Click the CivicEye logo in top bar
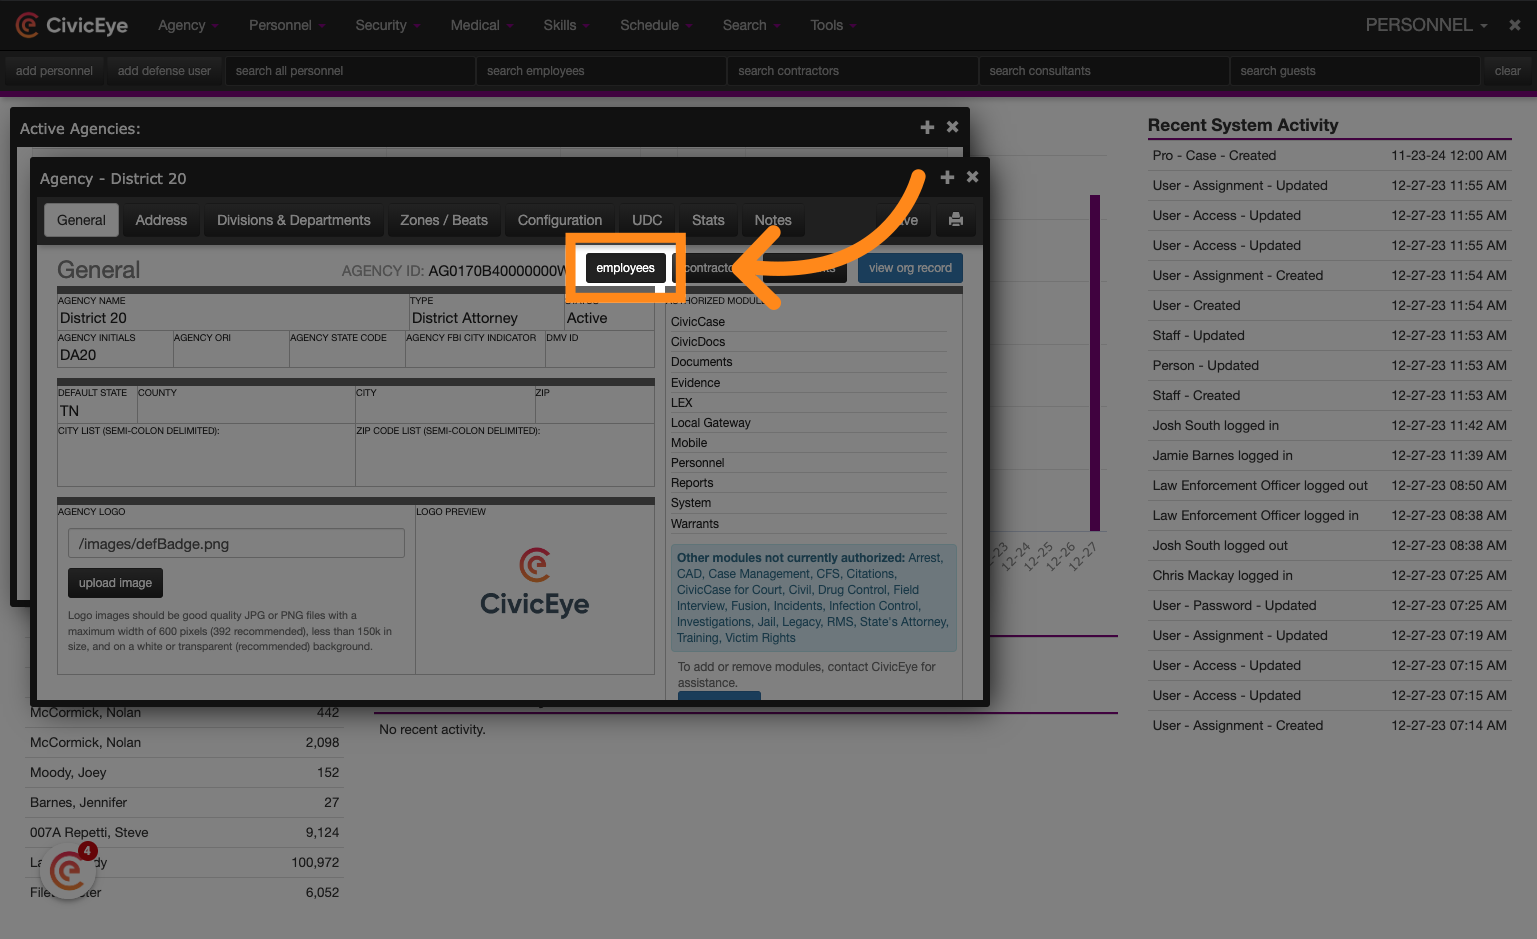This screenshot has height=939, width=1537. point(72,25)
